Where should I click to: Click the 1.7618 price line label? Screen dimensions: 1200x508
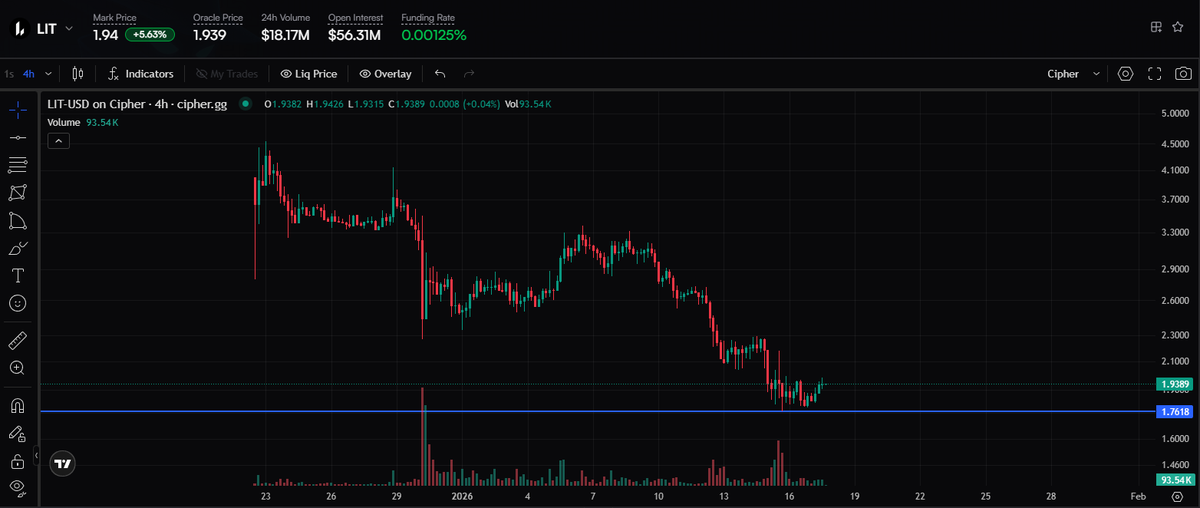[1174, 411]
